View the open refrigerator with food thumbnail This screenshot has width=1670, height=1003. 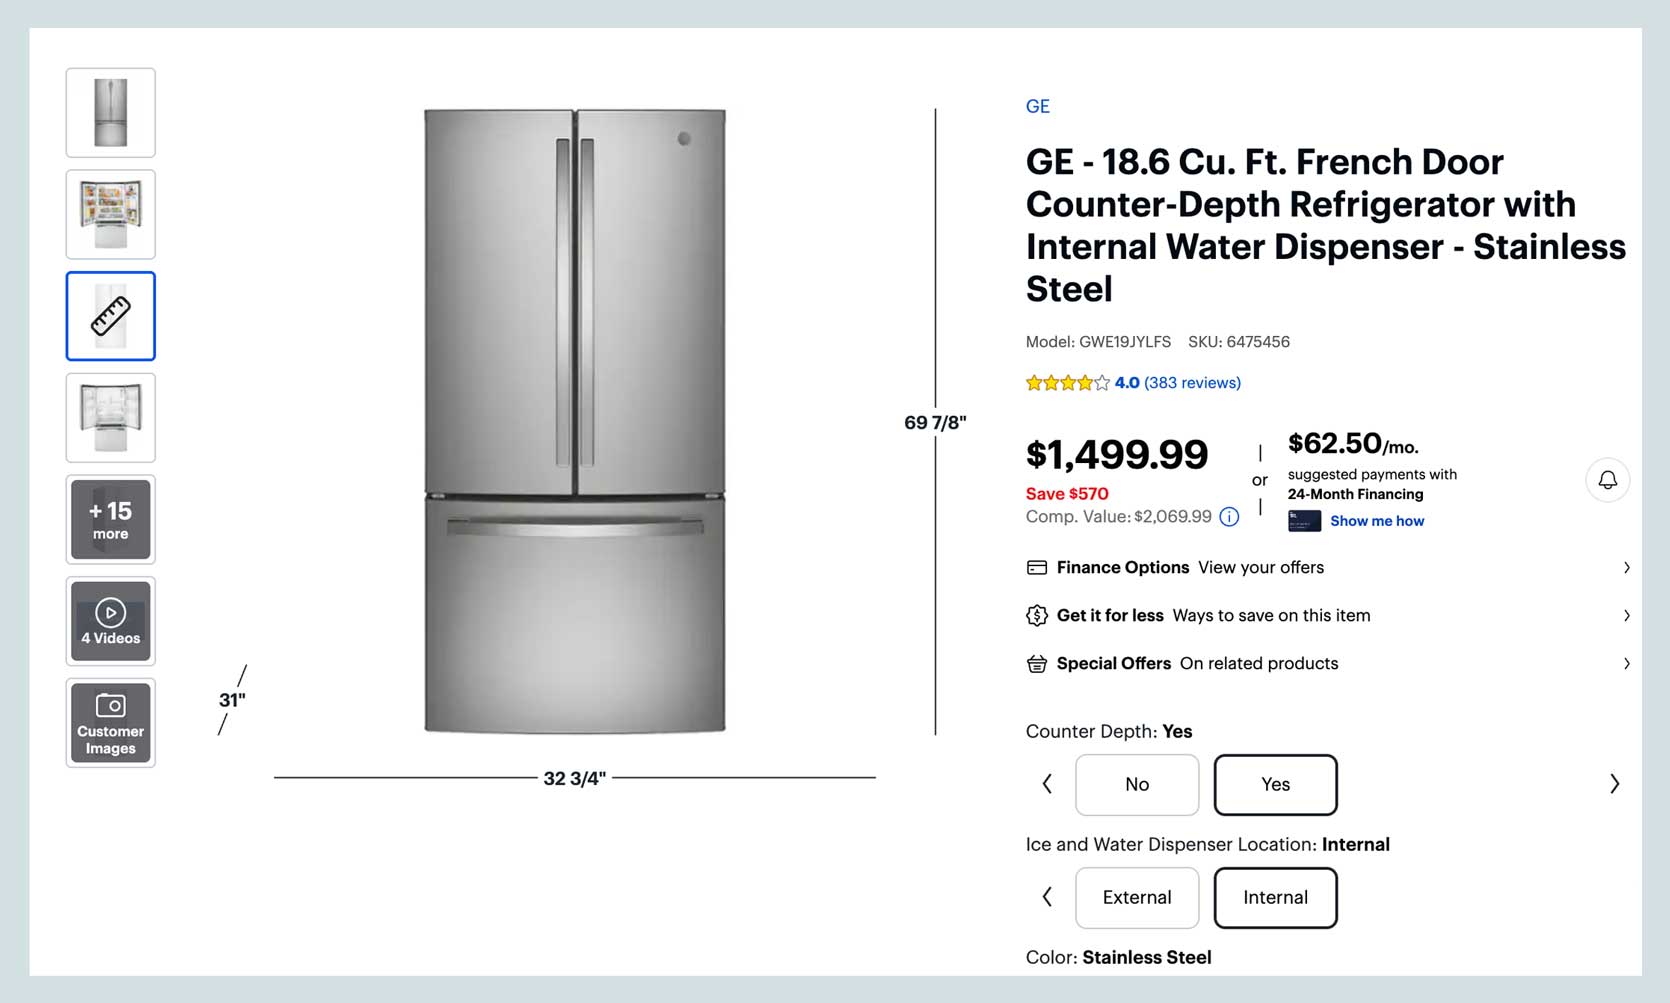coord(111,215)
